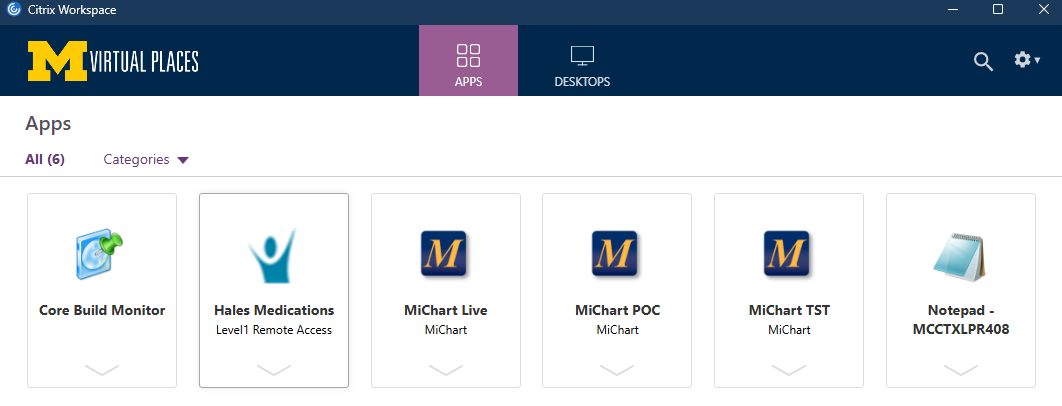Open the Notepad MCCTXLPR408 notepad icon
Screen dimensions: 1062x406
(961, 254)
